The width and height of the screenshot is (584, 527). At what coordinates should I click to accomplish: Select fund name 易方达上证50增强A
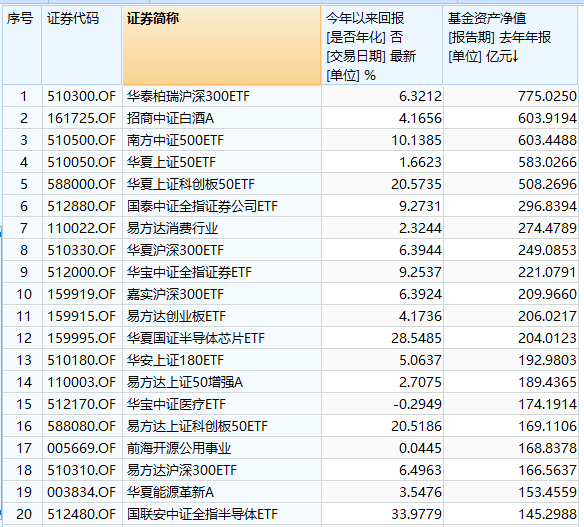click(x=185, y=382)
